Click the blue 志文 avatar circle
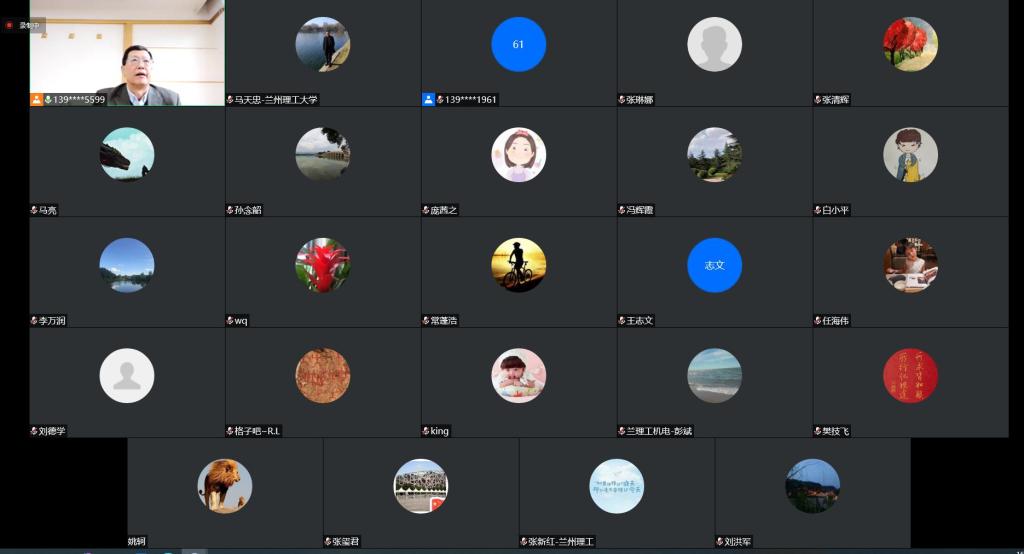The height and width of the screenshot is (554, 1024). pos(714,265)
